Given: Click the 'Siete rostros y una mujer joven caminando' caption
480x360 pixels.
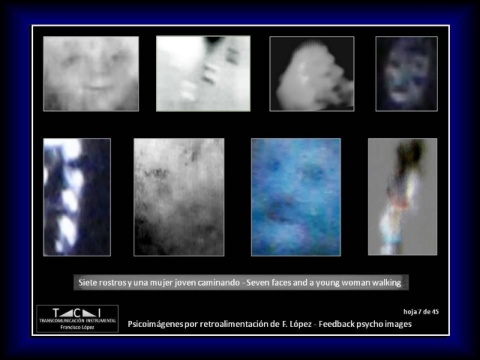Looking at the screenshot, I should [159, 283].
